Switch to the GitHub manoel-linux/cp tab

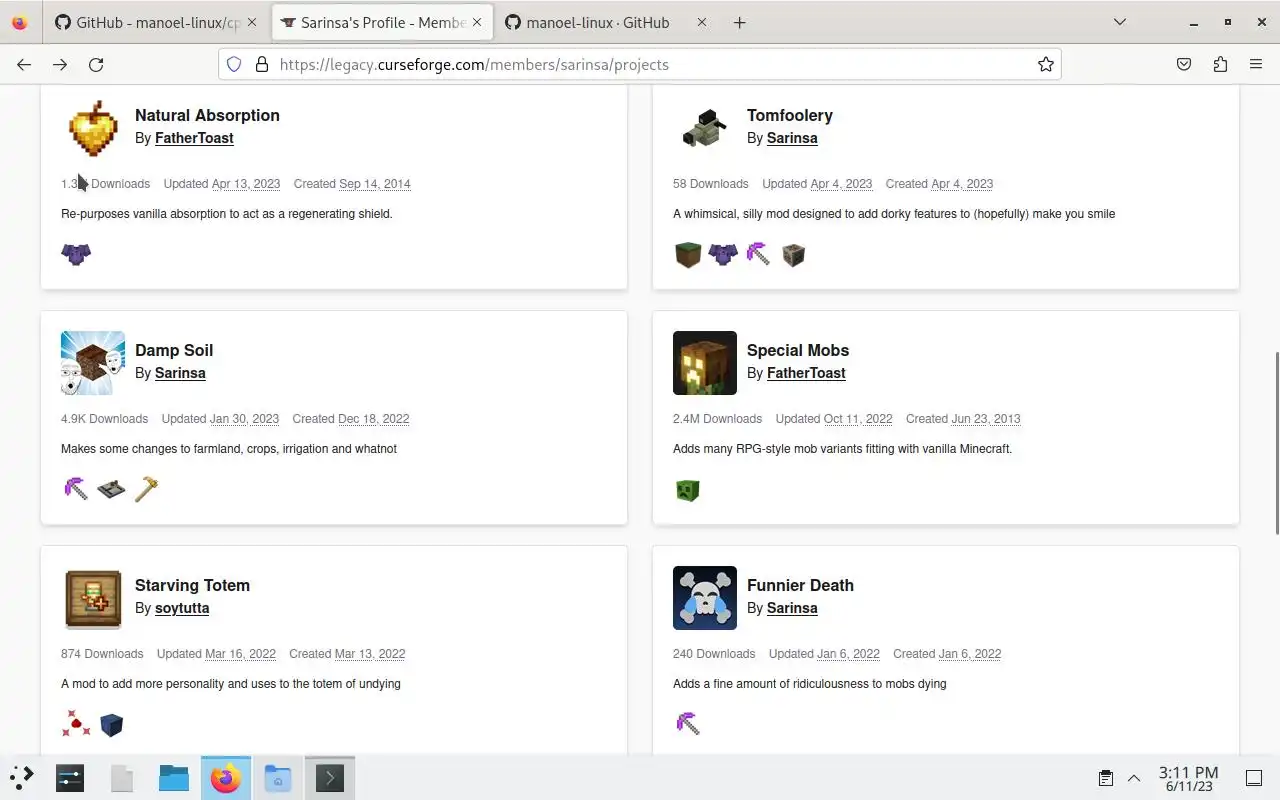[146, 22]
